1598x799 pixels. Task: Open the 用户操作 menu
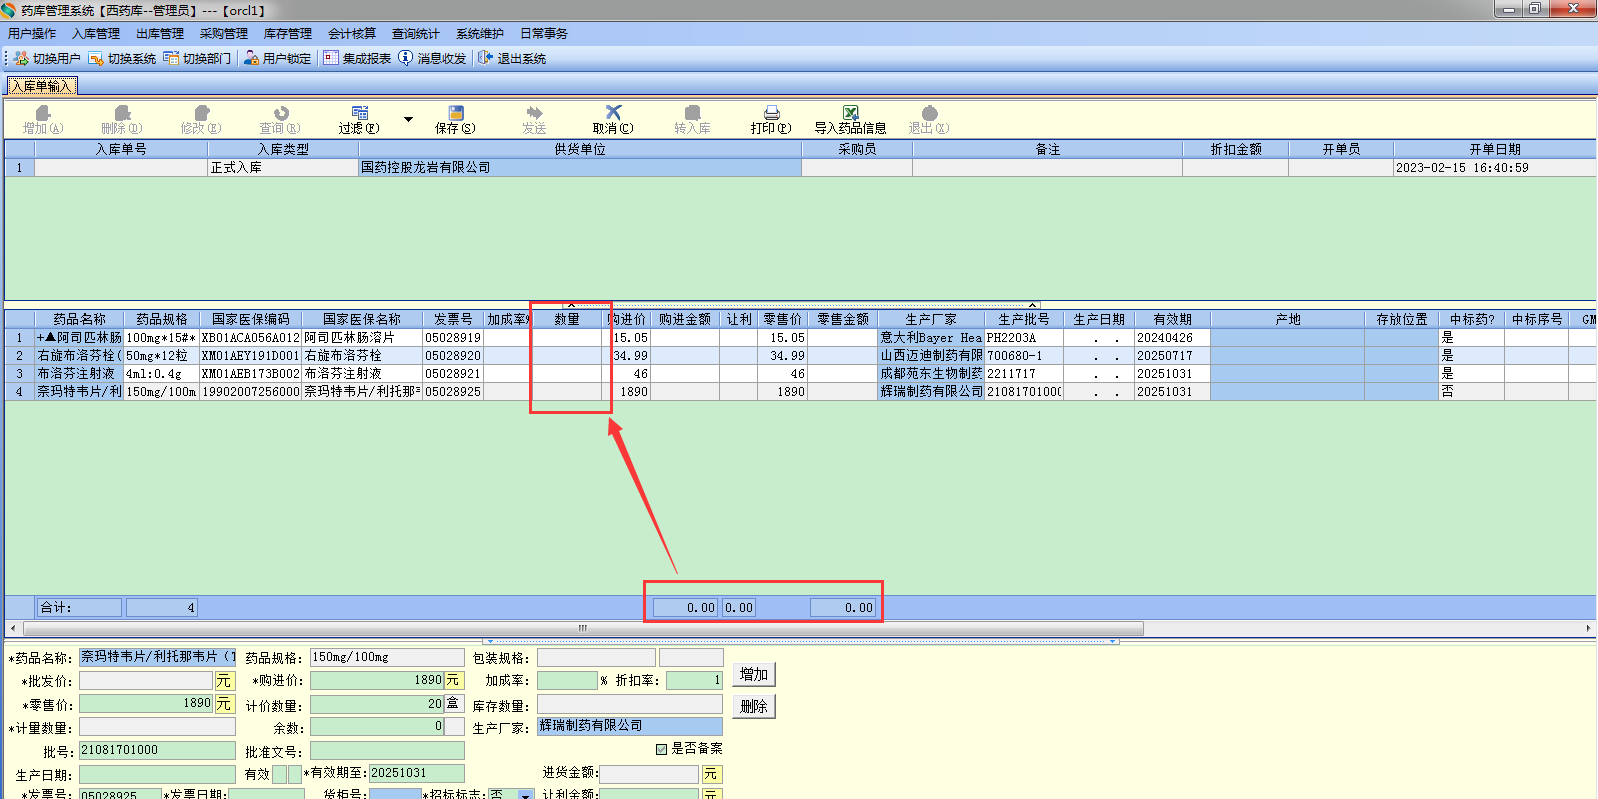32,34
